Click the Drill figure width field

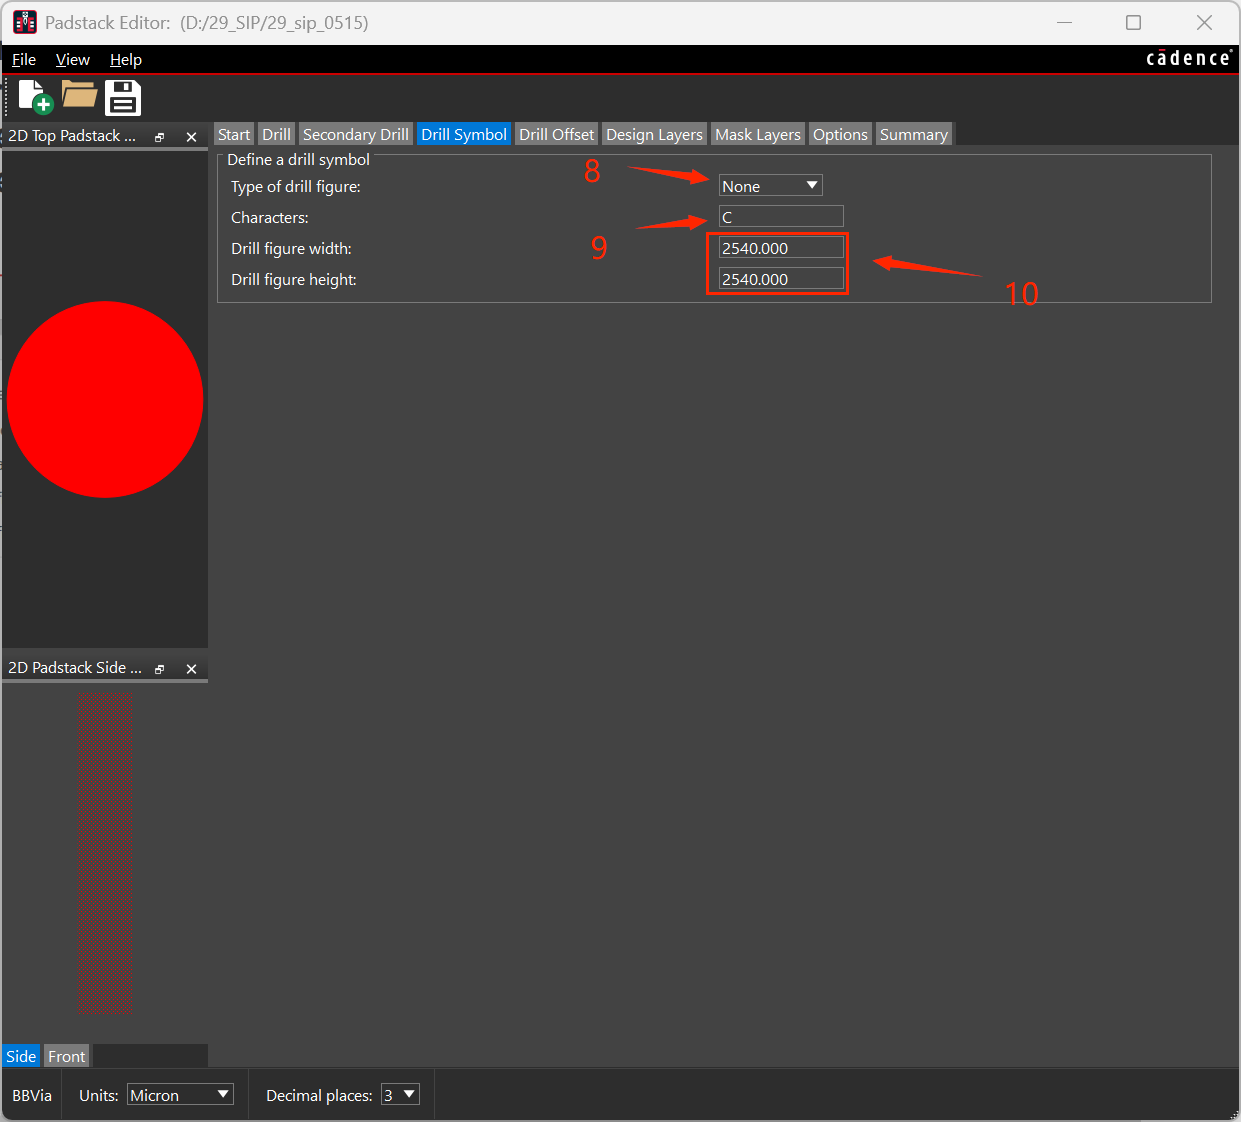[781, 248]
